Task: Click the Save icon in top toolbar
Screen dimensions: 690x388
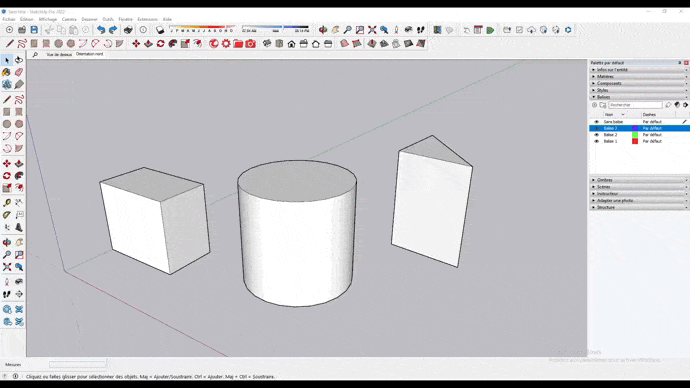Action: pos(34,30)
